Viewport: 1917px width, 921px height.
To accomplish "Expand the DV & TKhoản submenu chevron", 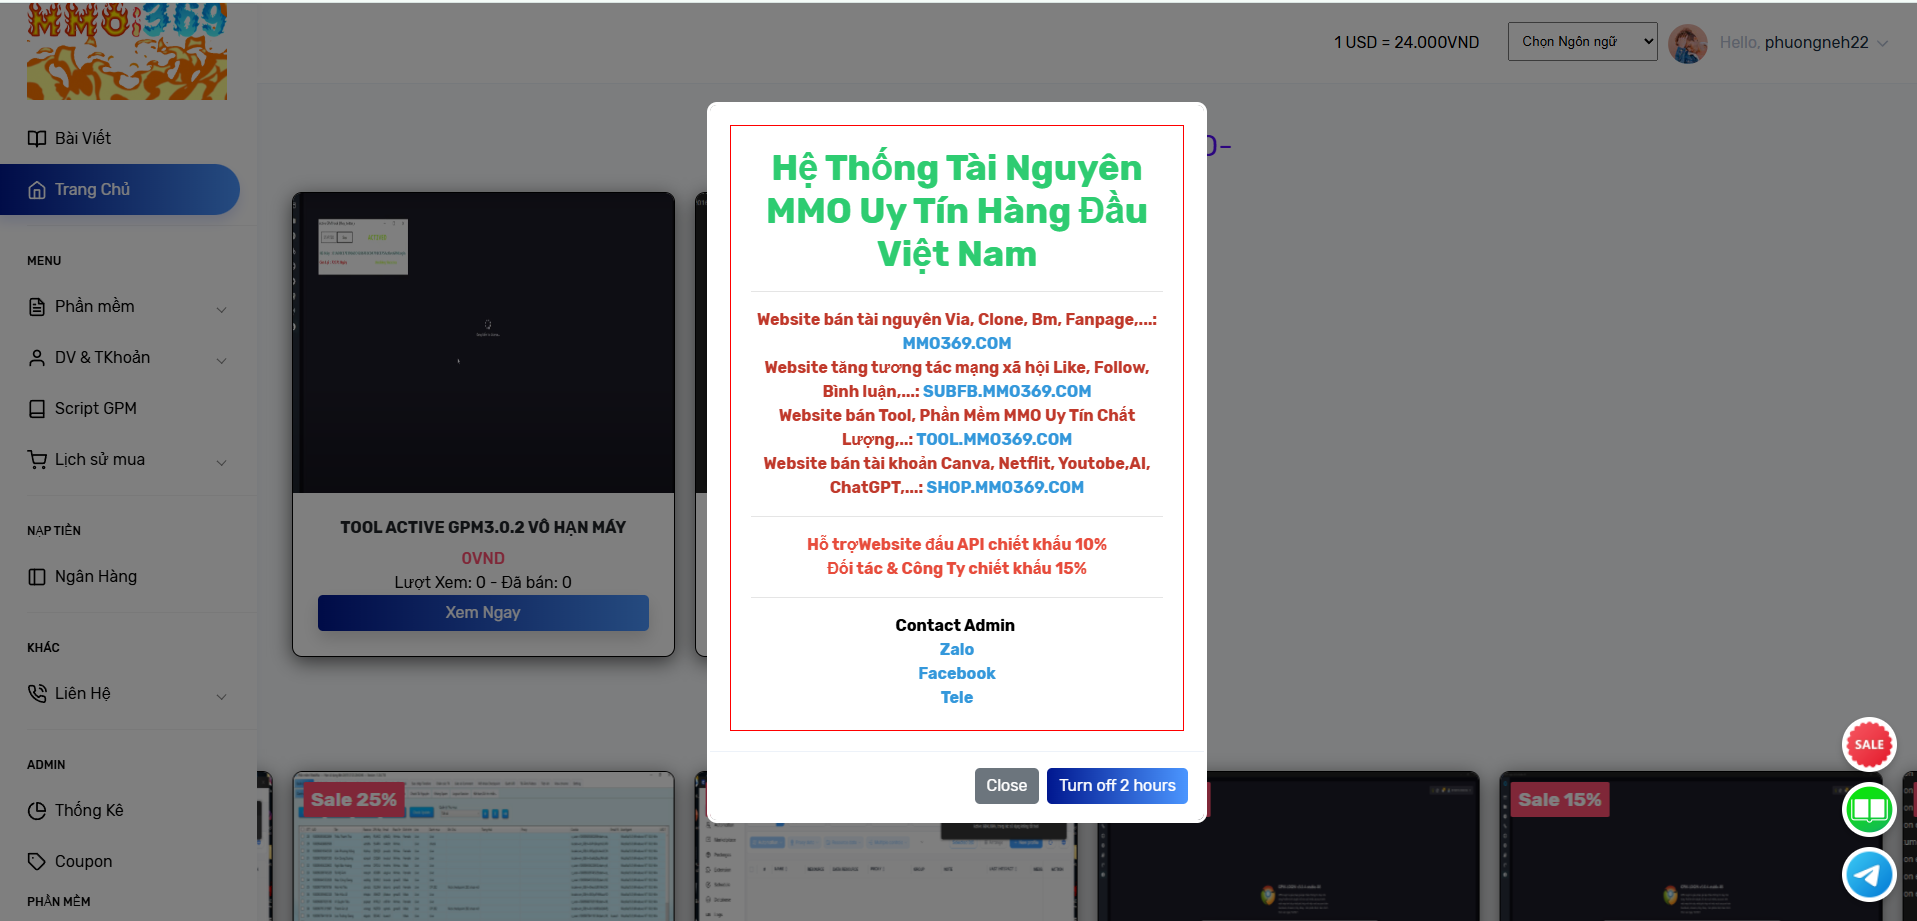I will point(221,360).
